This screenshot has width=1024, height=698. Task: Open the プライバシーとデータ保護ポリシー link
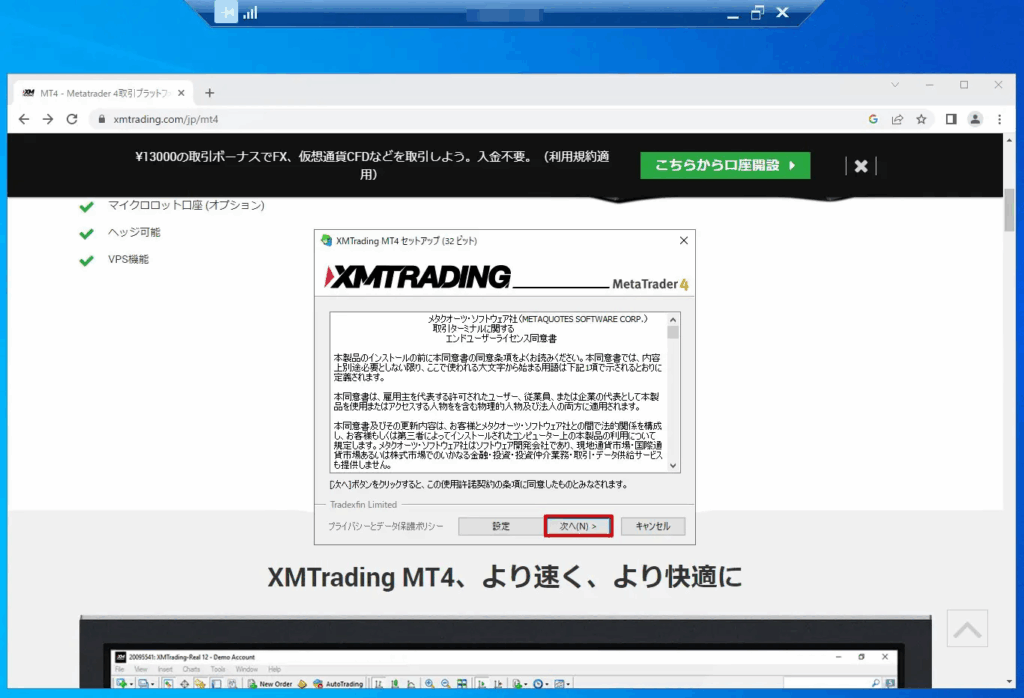(385, 526)
